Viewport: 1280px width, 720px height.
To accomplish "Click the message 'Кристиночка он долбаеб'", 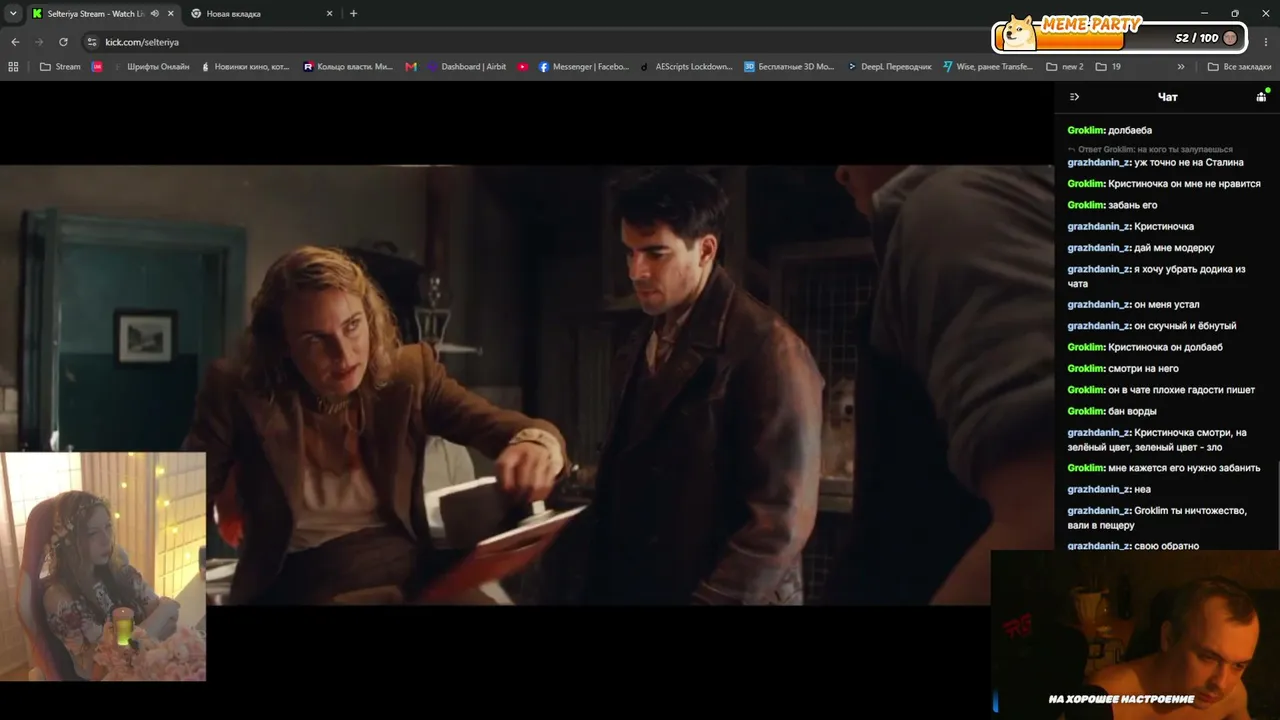I will [x=1165, y=347].
